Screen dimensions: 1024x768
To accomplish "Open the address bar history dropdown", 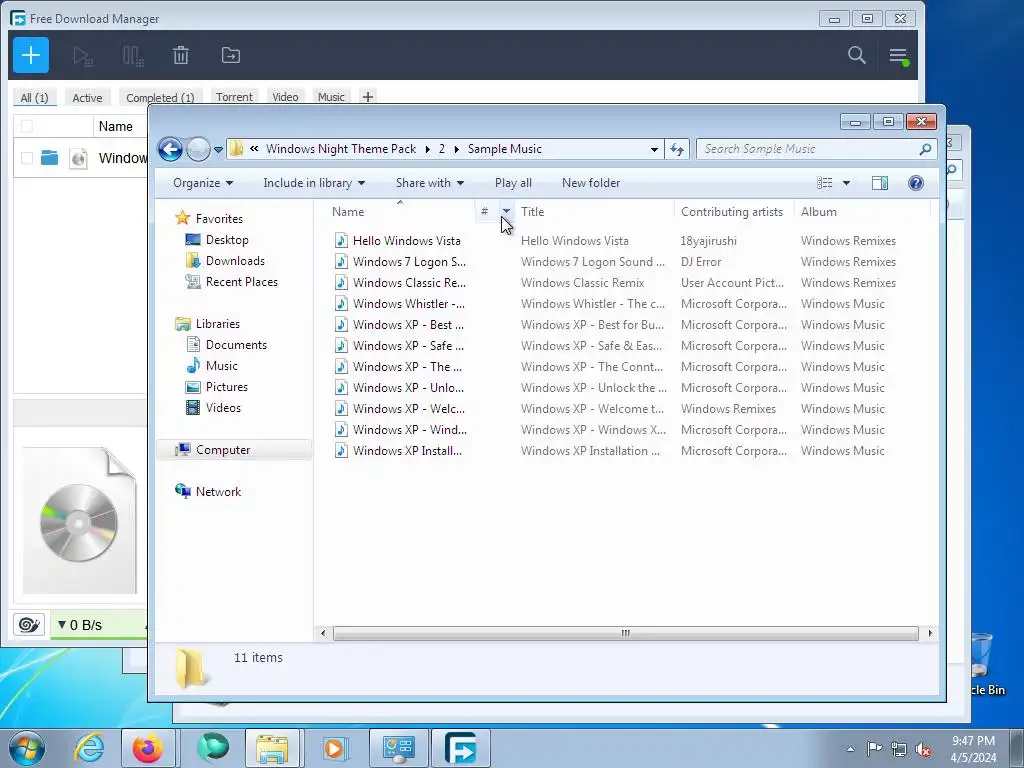I will pos(654,150).
